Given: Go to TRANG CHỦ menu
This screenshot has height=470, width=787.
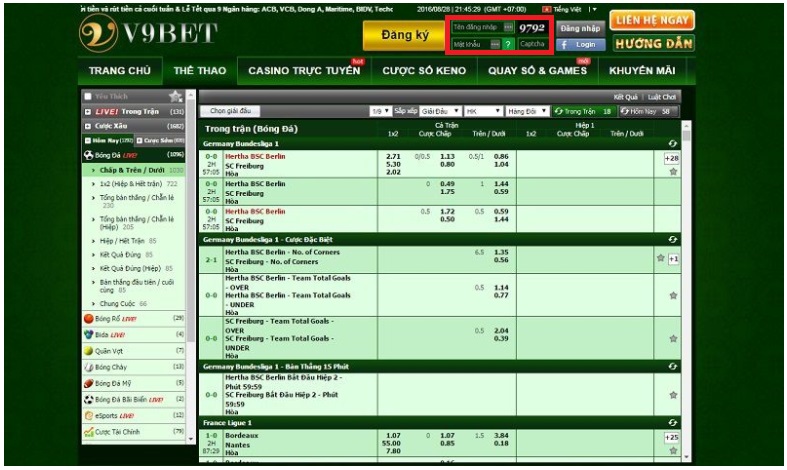Looking at the screenshot, I should click(119, 71).
